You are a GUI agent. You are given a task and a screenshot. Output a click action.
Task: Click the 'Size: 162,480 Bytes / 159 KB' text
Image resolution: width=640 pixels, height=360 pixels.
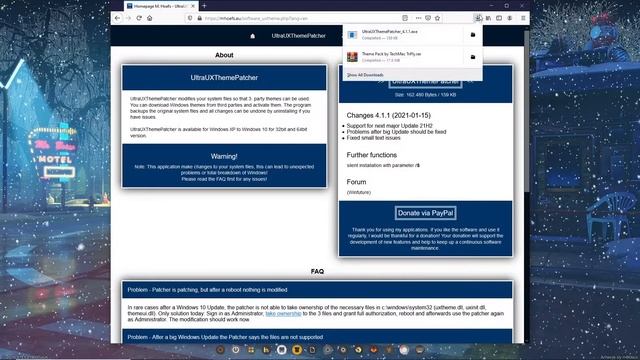click(425, 95)
